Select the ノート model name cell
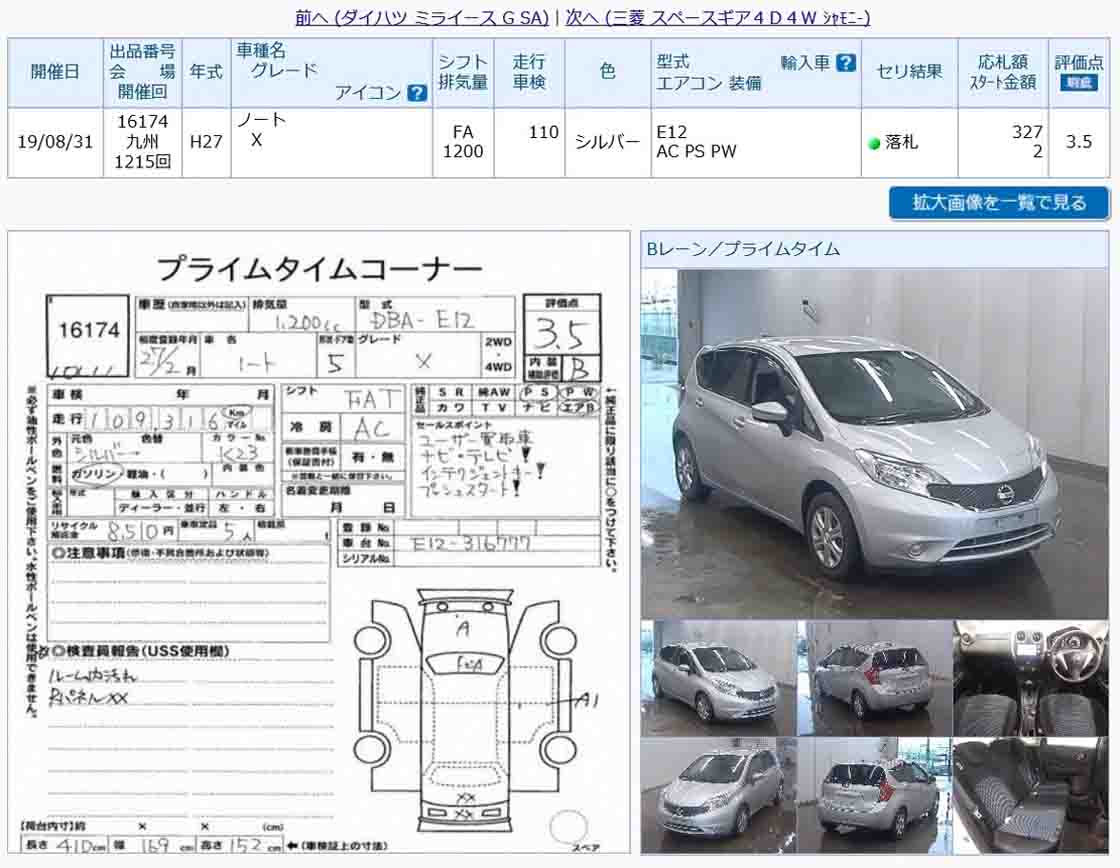1120x868 pixels. 261,119
